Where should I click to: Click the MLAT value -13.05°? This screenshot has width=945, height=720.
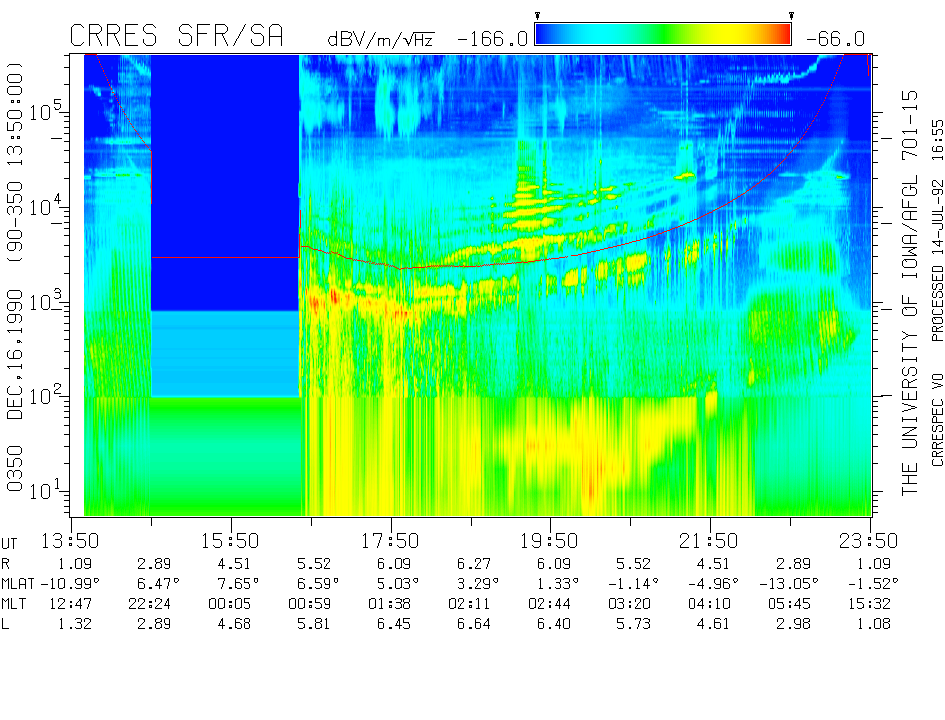click(789, 584)
